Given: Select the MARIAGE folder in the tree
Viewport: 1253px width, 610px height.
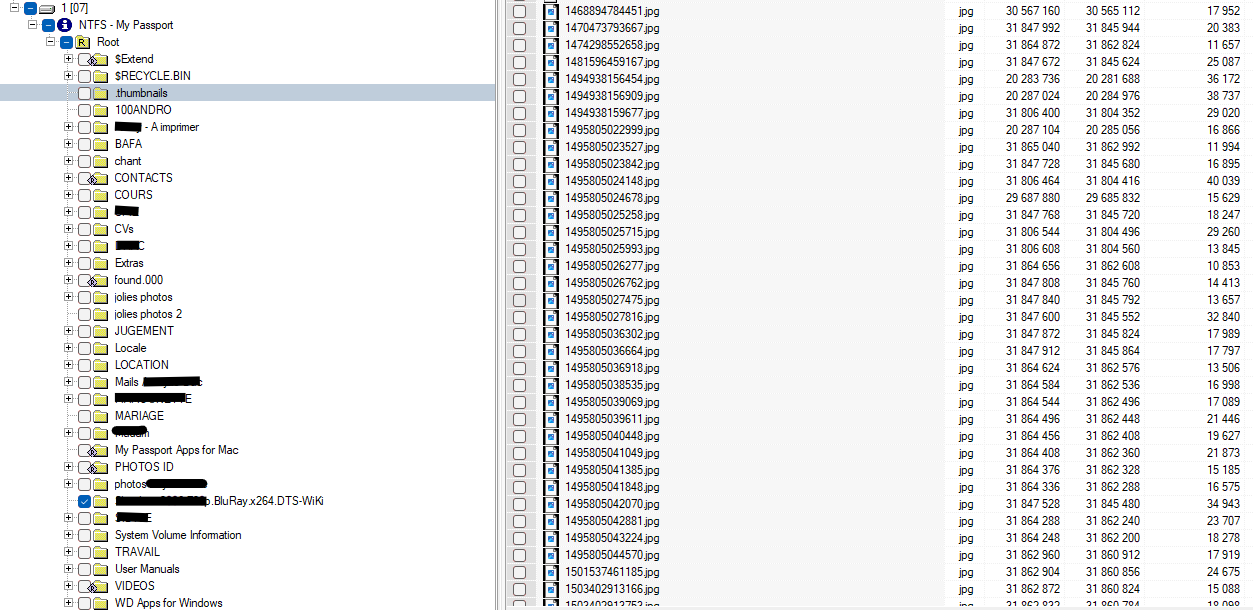Looking at the screenshot, I should pos(139,416).
